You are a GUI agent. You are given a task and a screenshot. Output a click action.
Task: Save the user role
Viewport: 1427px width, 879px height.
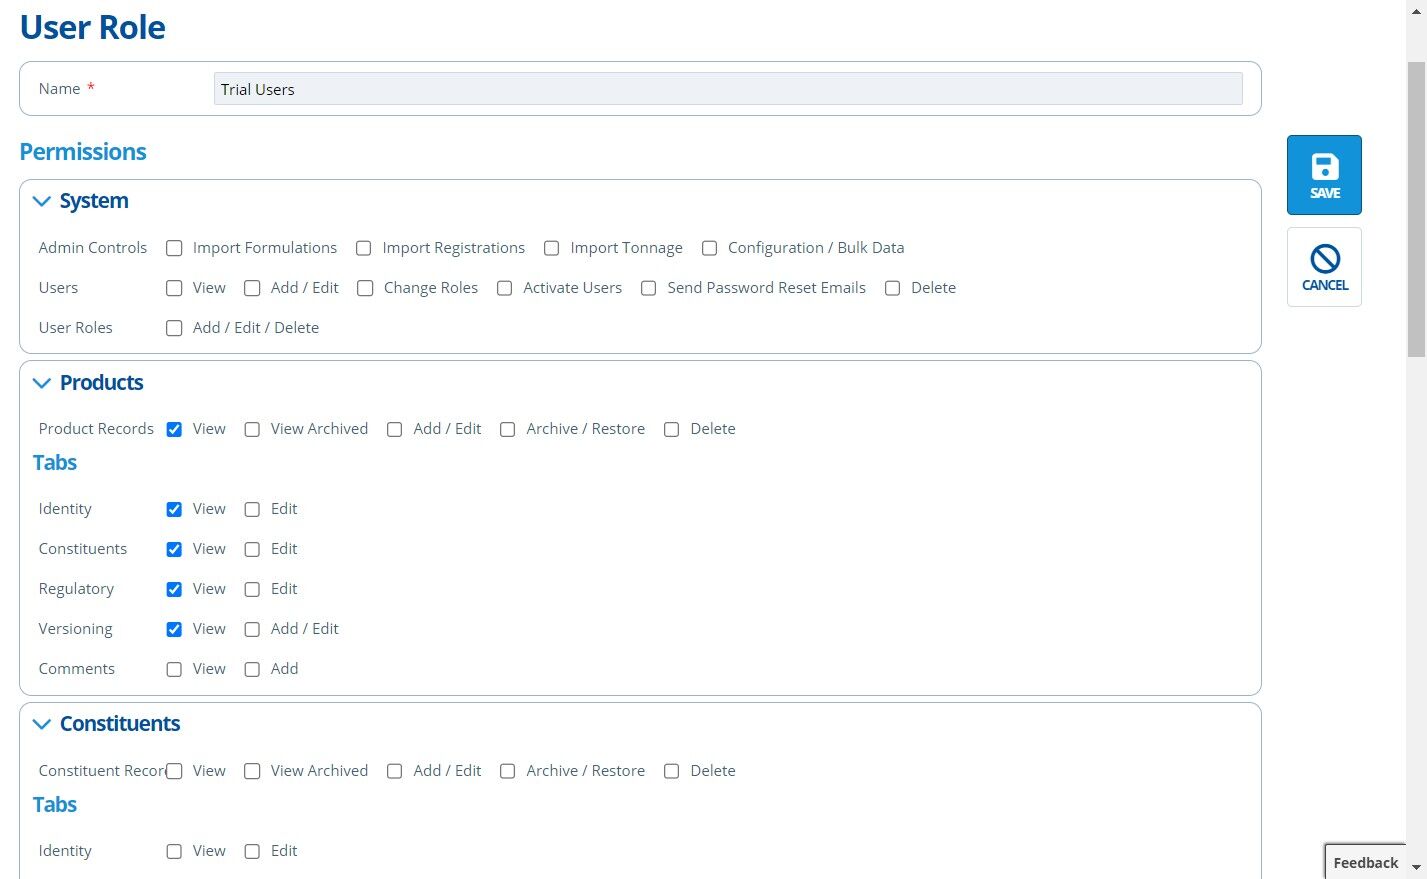pyautogui.click(x=1324, y=175)
